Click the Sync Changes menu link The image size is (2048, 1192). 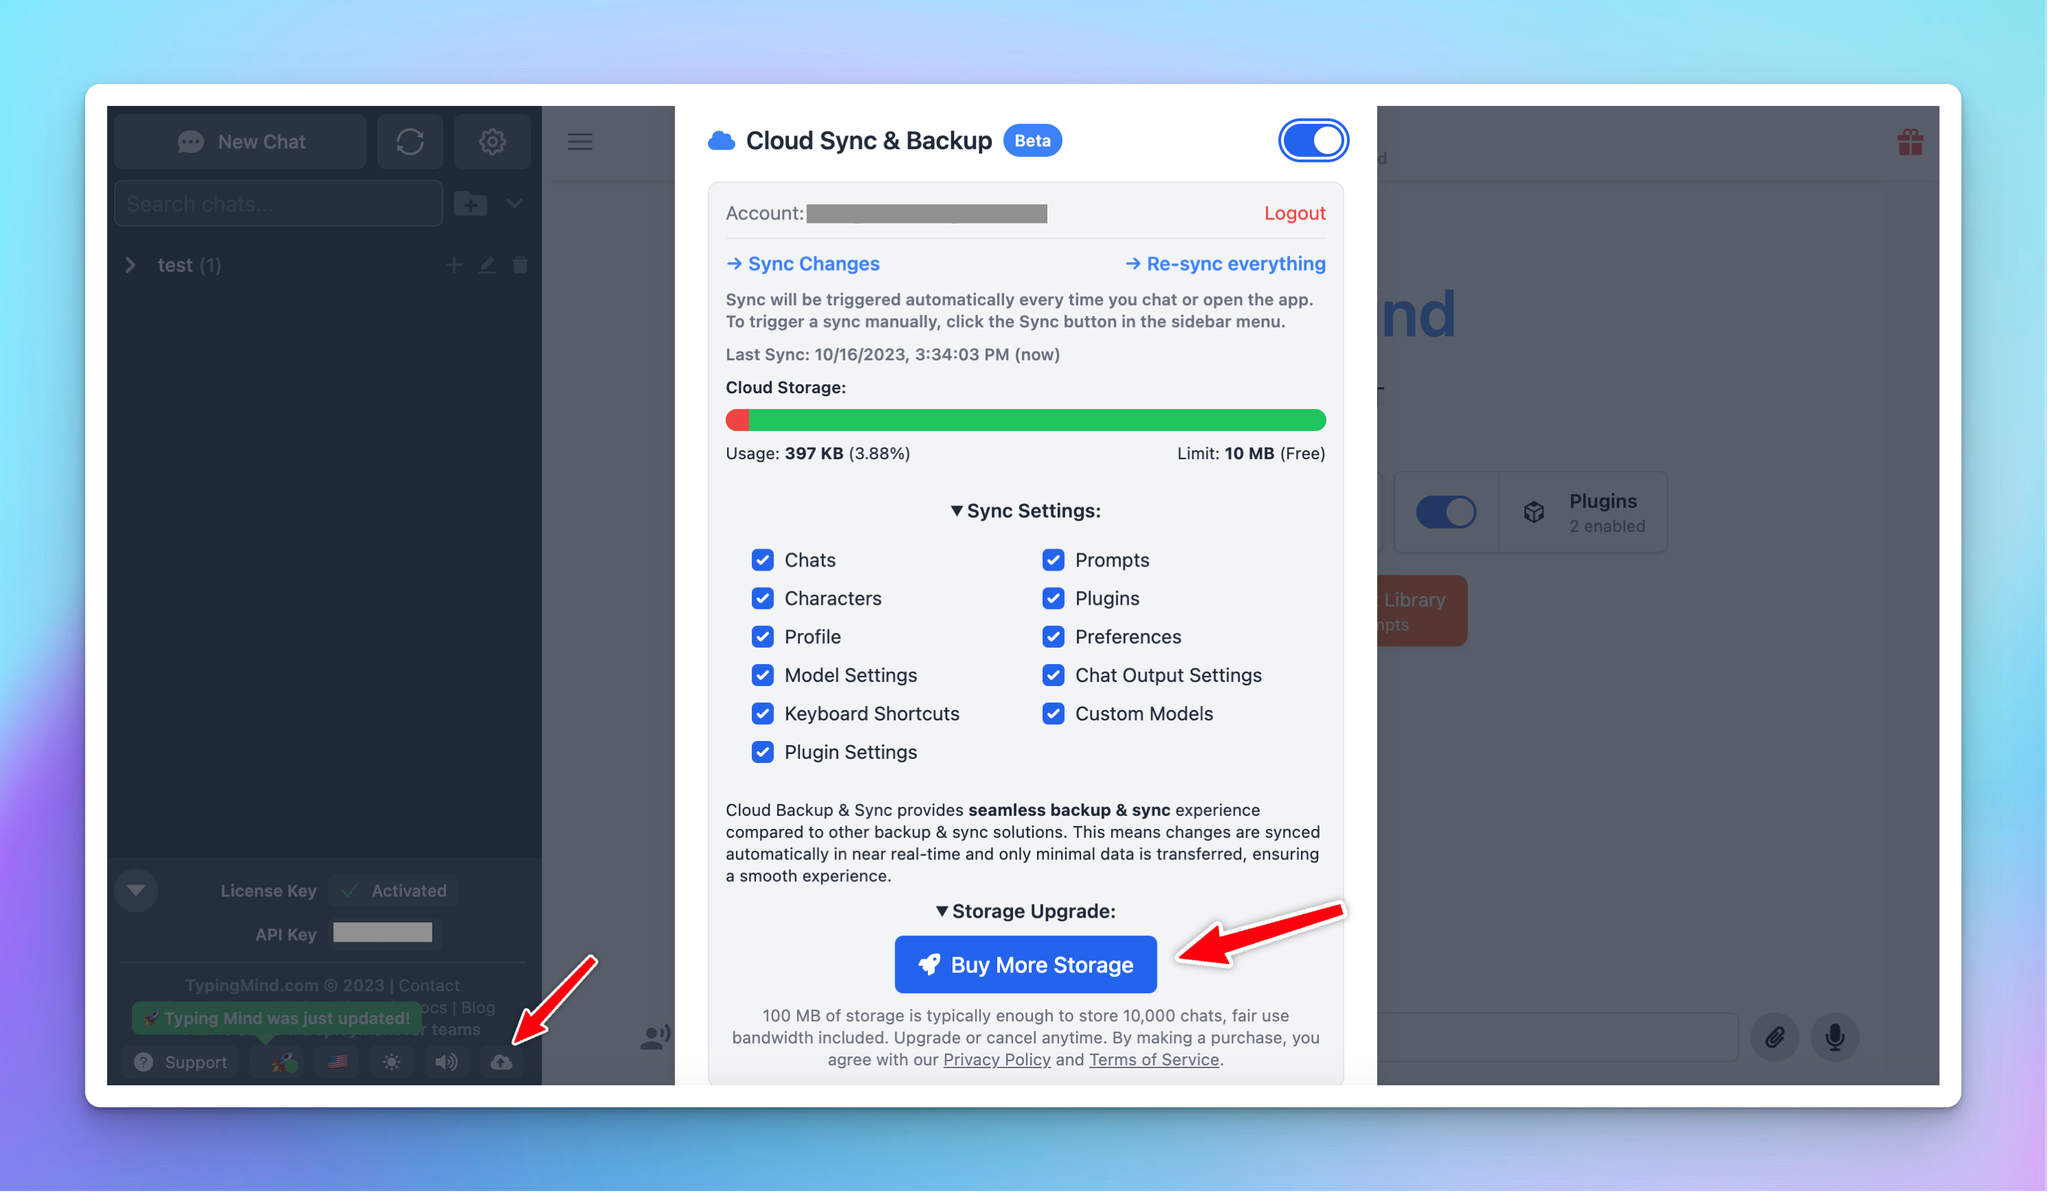click(x=801, y=263)
